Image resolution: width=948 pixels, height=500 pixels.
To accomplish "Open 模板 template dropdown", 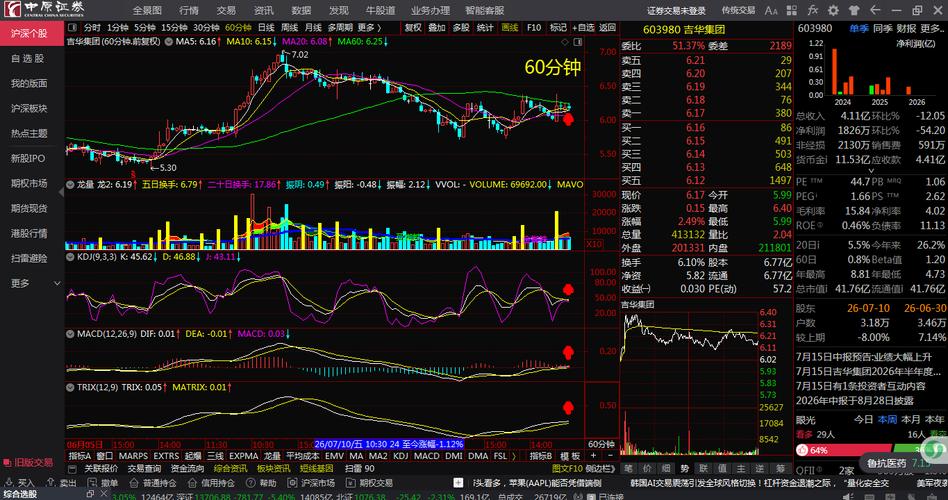I will (x=570, y=456).
